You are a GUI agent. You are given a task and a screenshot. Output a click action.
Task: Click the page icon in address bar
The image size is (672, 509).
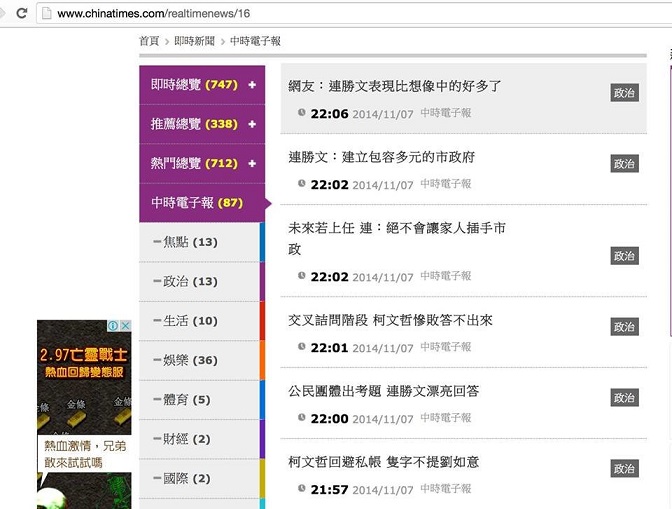45,14
